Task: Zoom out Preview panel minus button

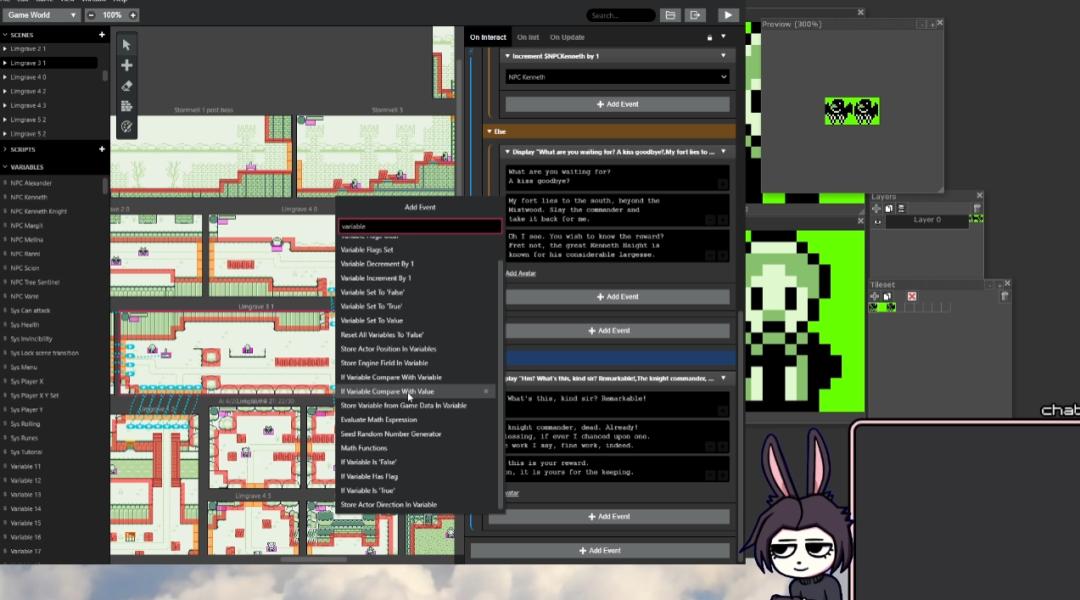Action: [x=921, y=25]
